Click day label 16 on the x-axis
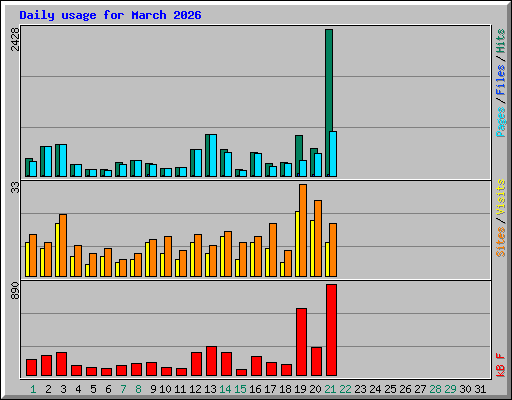Viewport: 512px width, 400px height. [x=255, y=389]
